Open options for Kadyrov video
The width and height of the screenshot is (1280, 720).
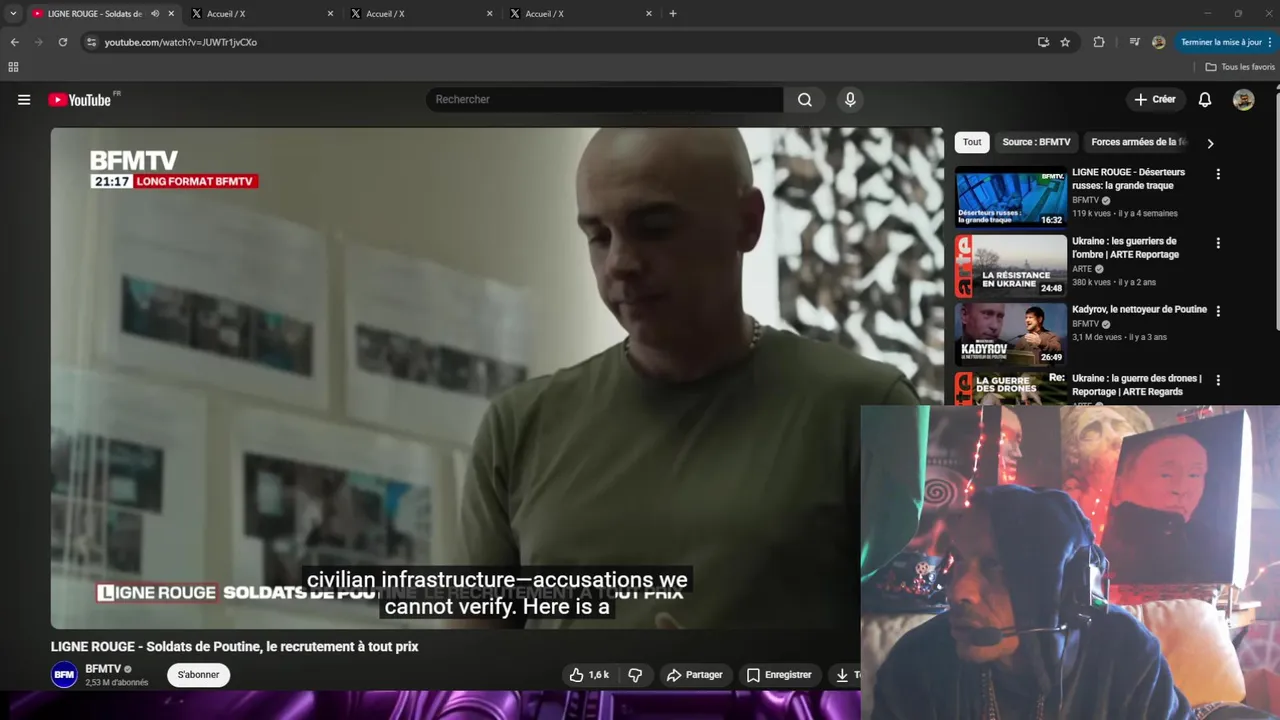(1218, 311)
